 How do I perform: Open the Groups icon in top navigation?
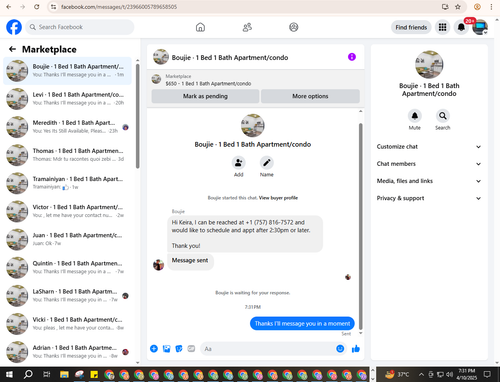click(294, 27)
